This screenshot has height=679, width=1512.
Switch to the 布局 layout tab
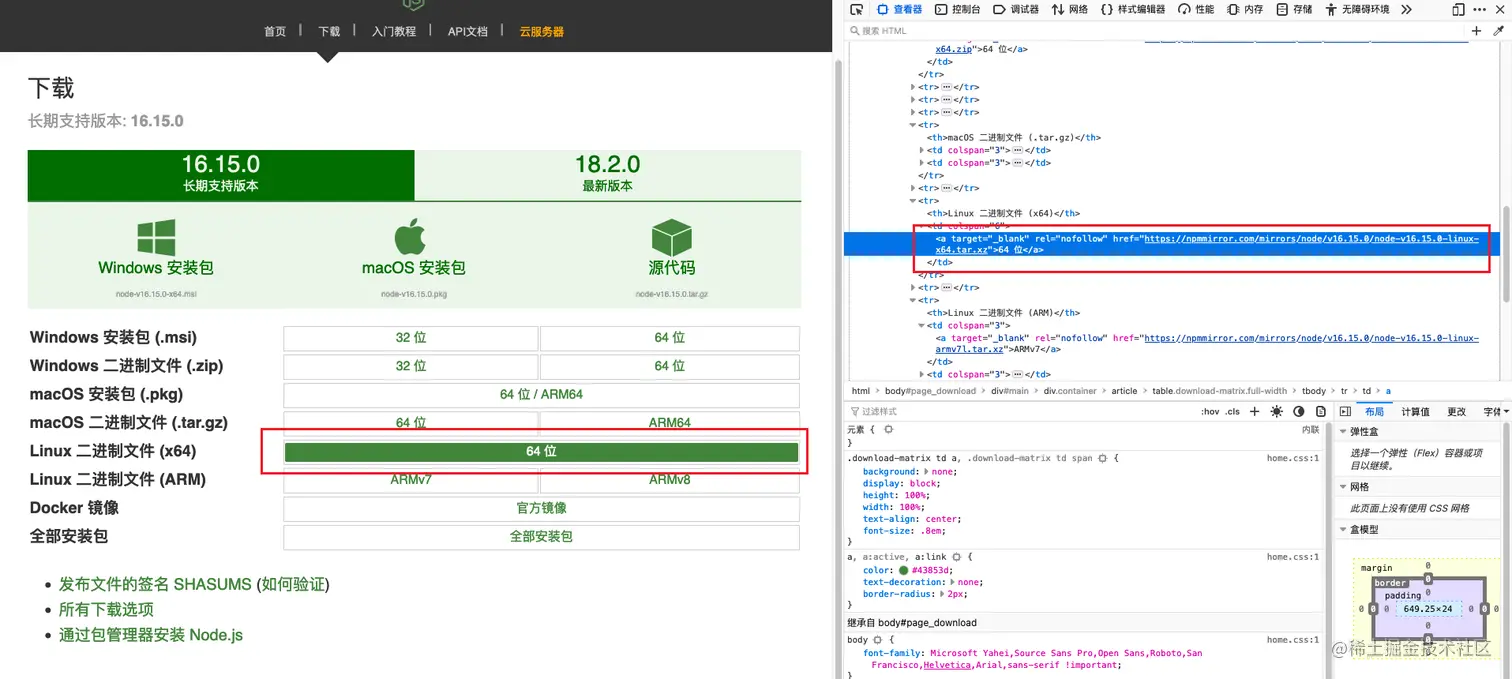pyautogui.click(x=1374, y=411)
